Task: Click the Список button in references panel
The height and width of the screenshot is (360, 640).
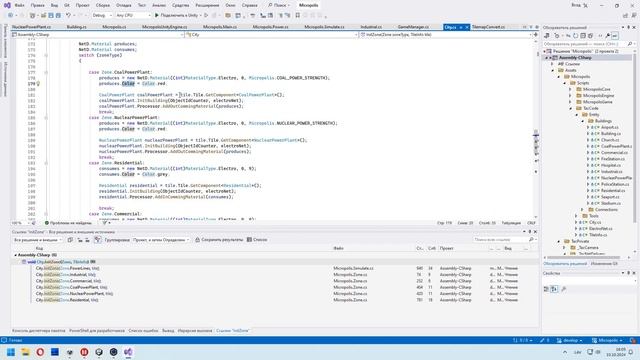Action: [257, 240]
